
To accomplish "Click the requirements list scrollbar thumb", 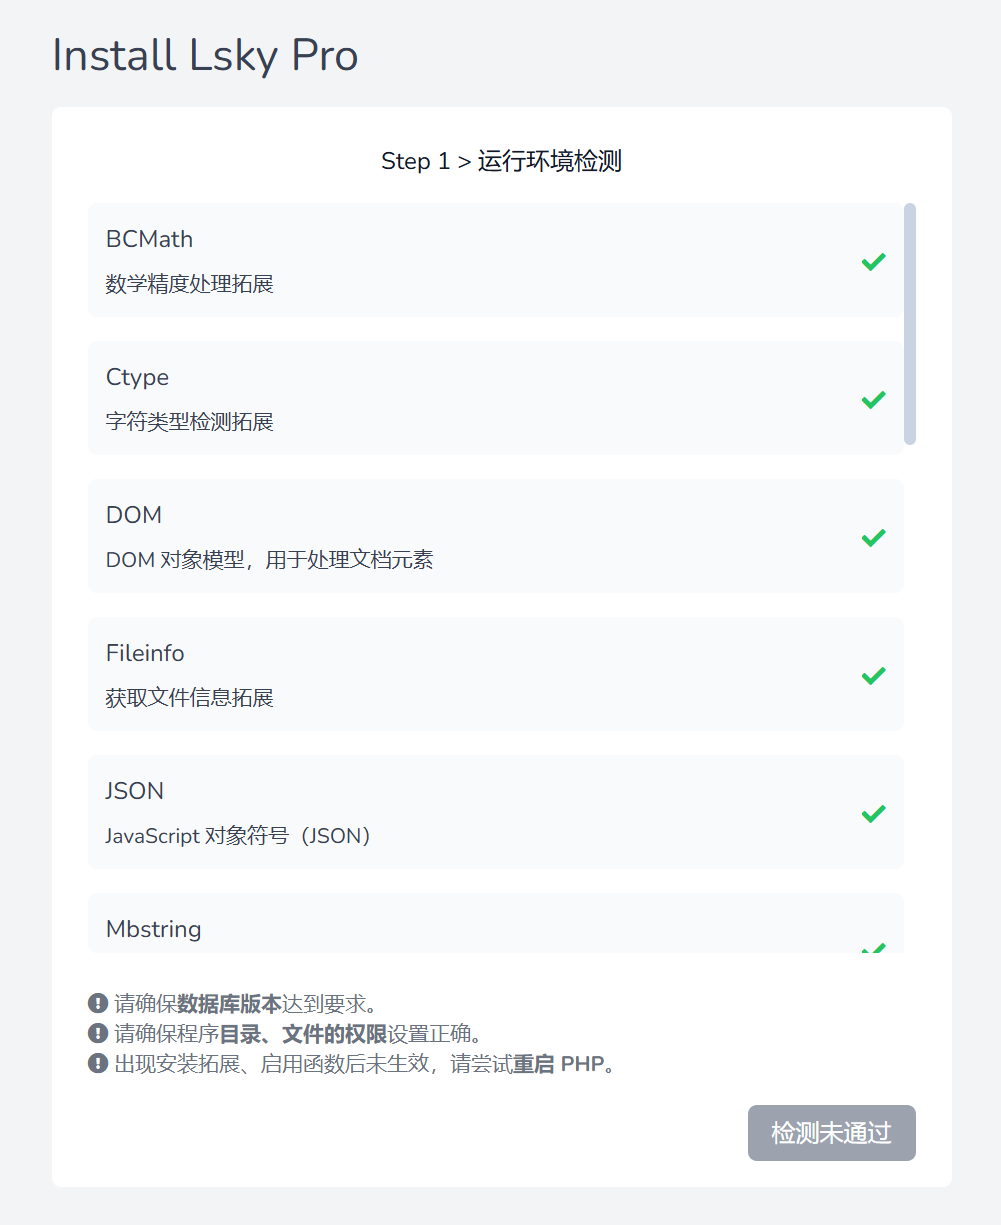I will [x=910, y=324].
